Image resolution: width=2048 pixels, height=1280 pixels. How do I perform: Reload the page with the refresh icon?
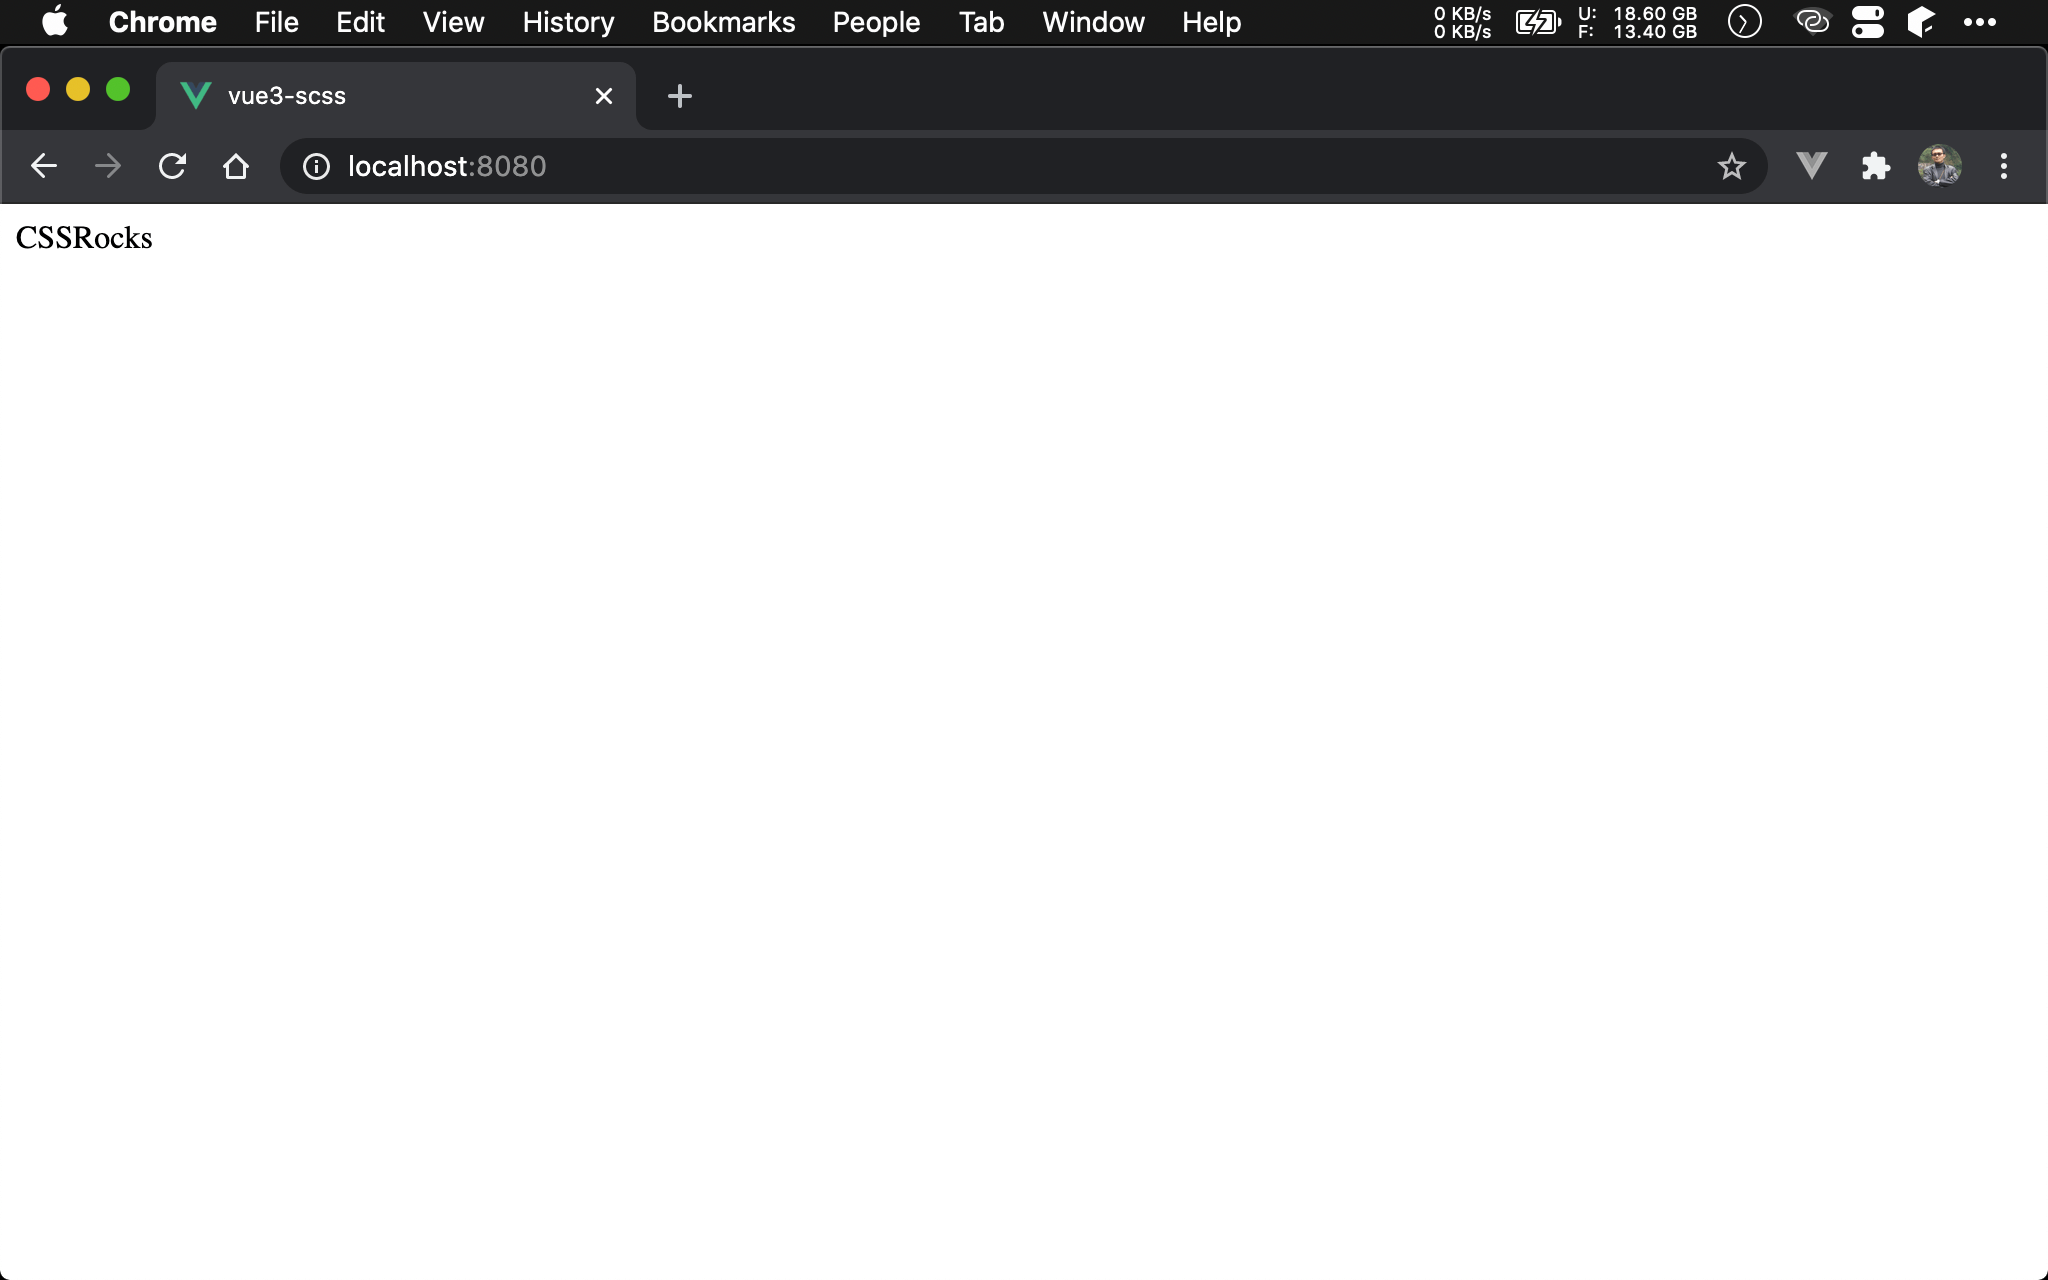click(x=172, y=166)
